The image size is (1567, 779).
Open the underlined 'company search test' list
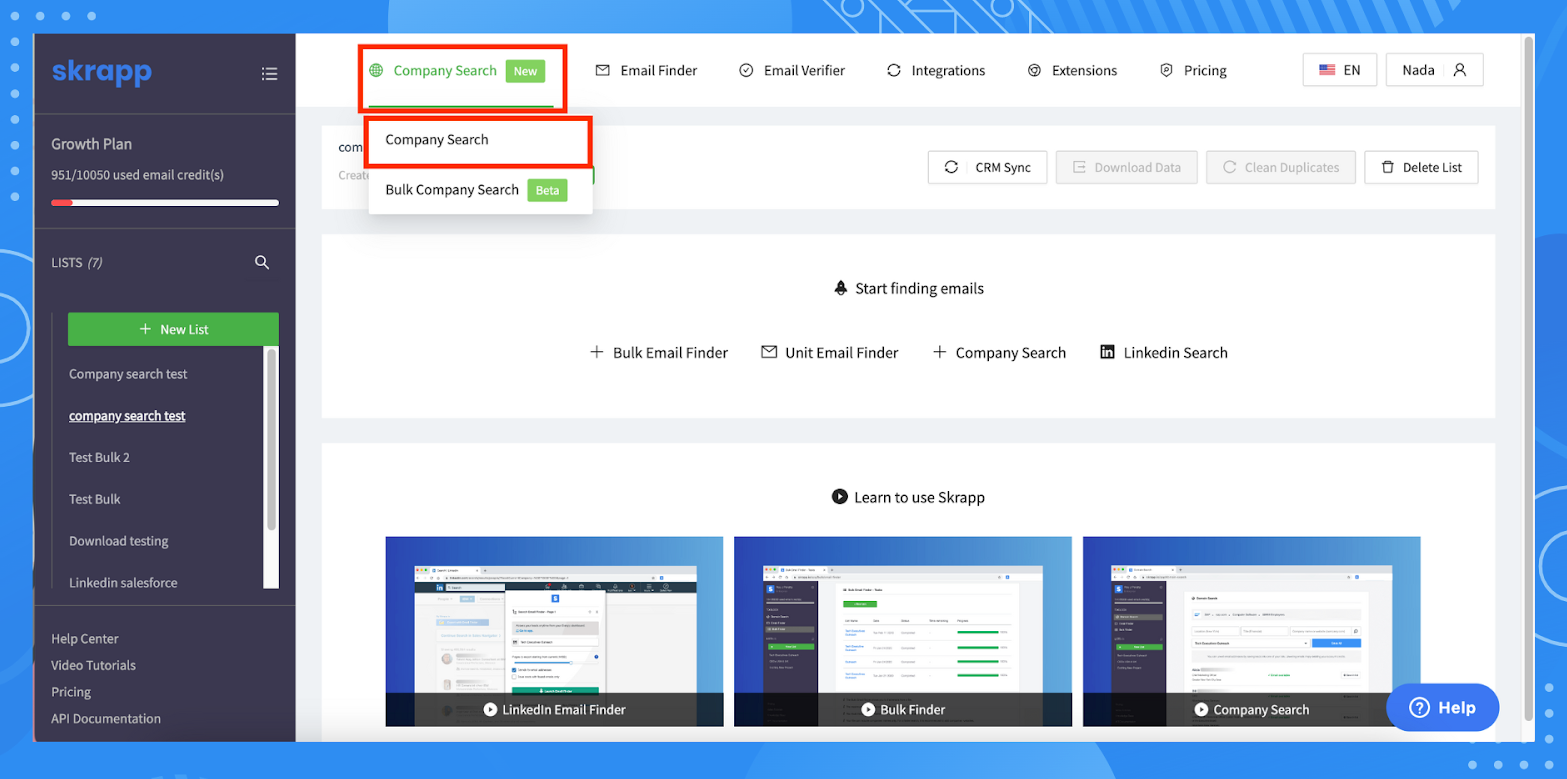(x=127, y=416)
